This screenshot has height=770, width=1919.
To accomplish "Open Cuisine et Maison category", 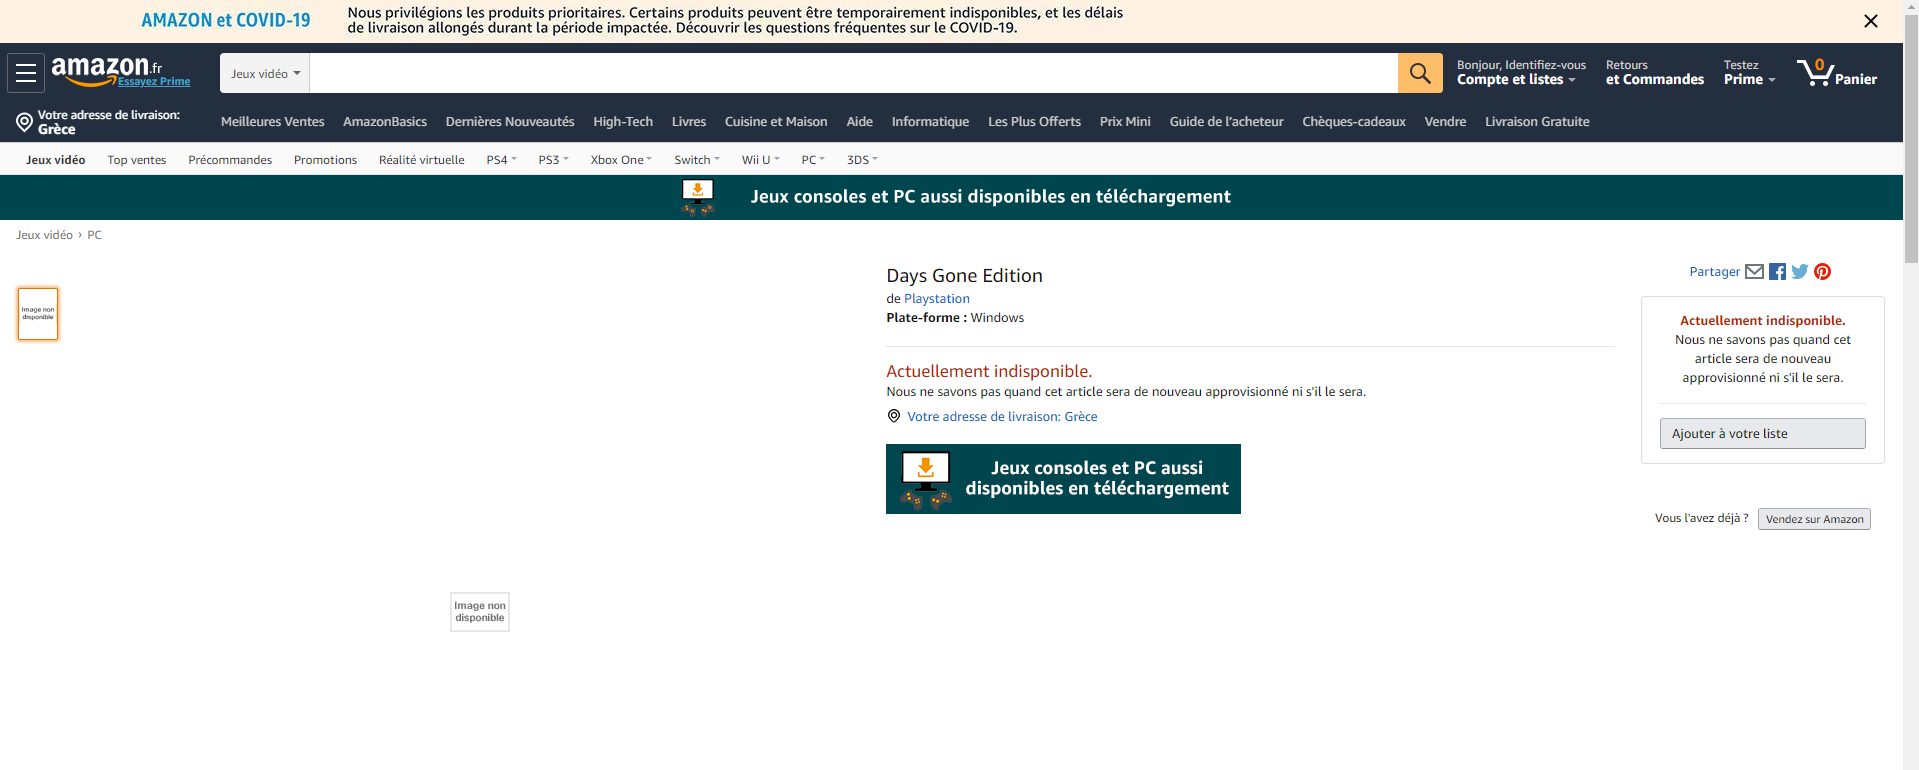I will point(776,122).
